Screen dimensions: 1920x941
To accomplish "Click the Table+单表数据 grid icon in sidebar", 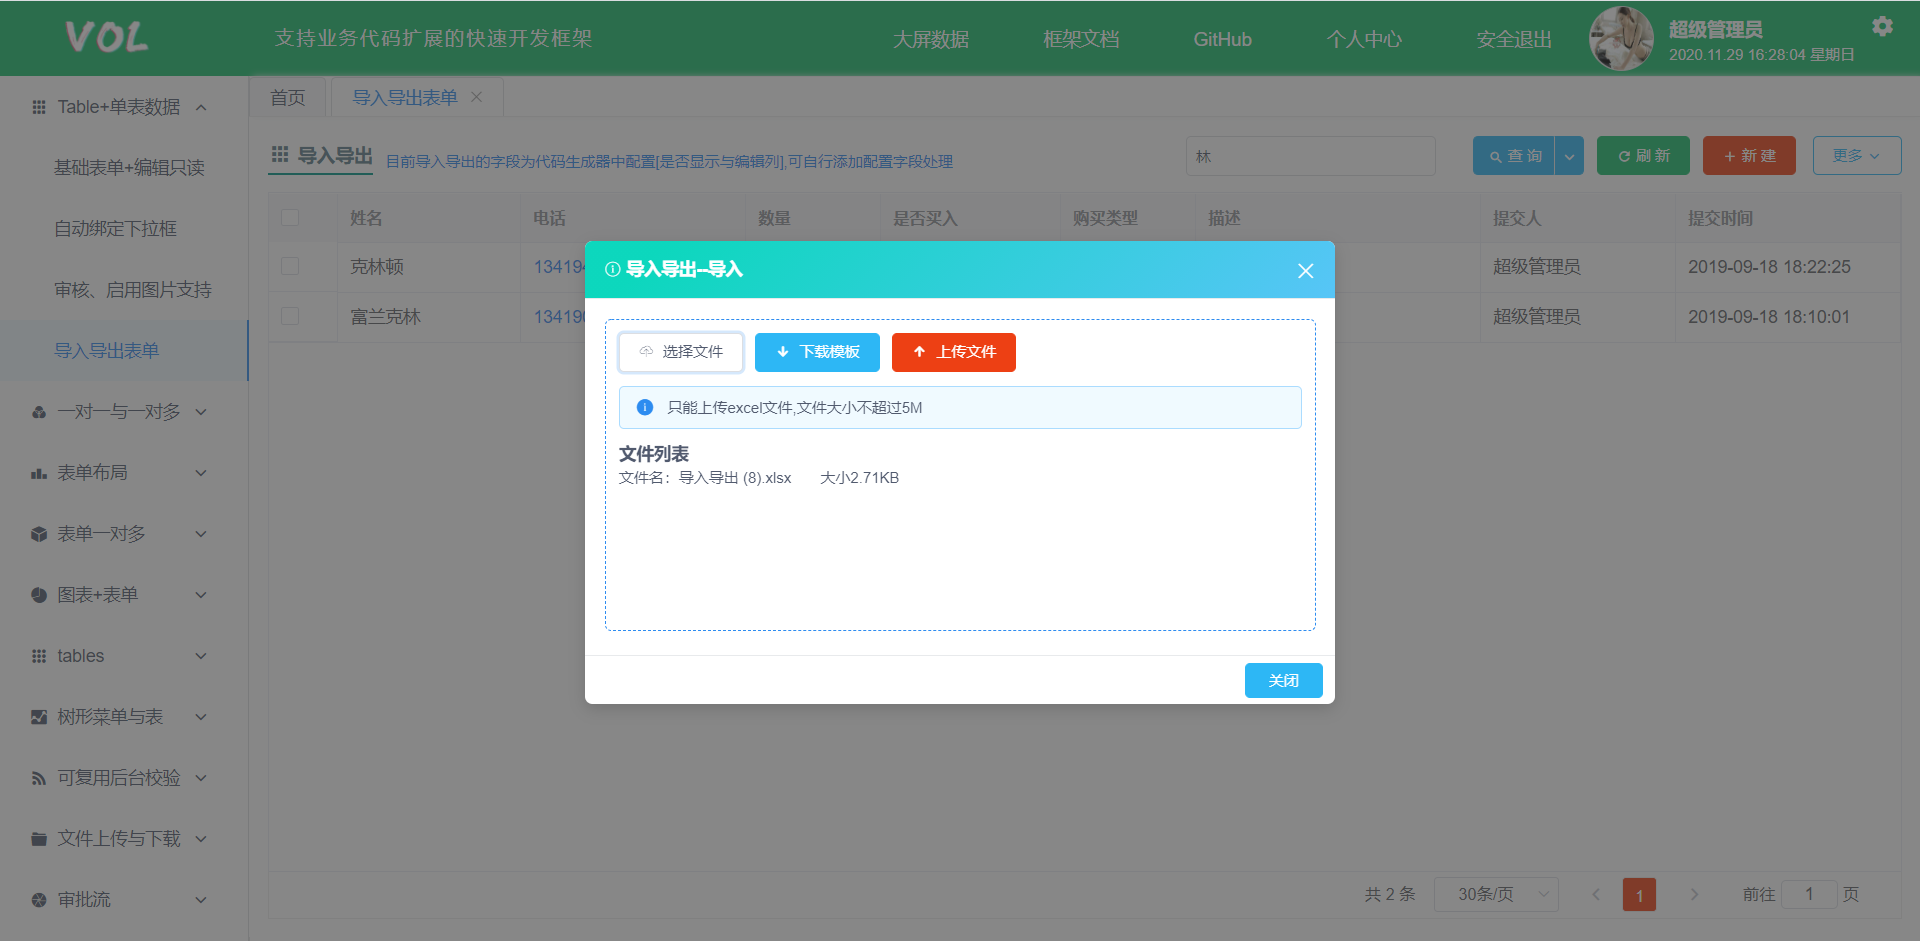I will click(x=39, y=107).
